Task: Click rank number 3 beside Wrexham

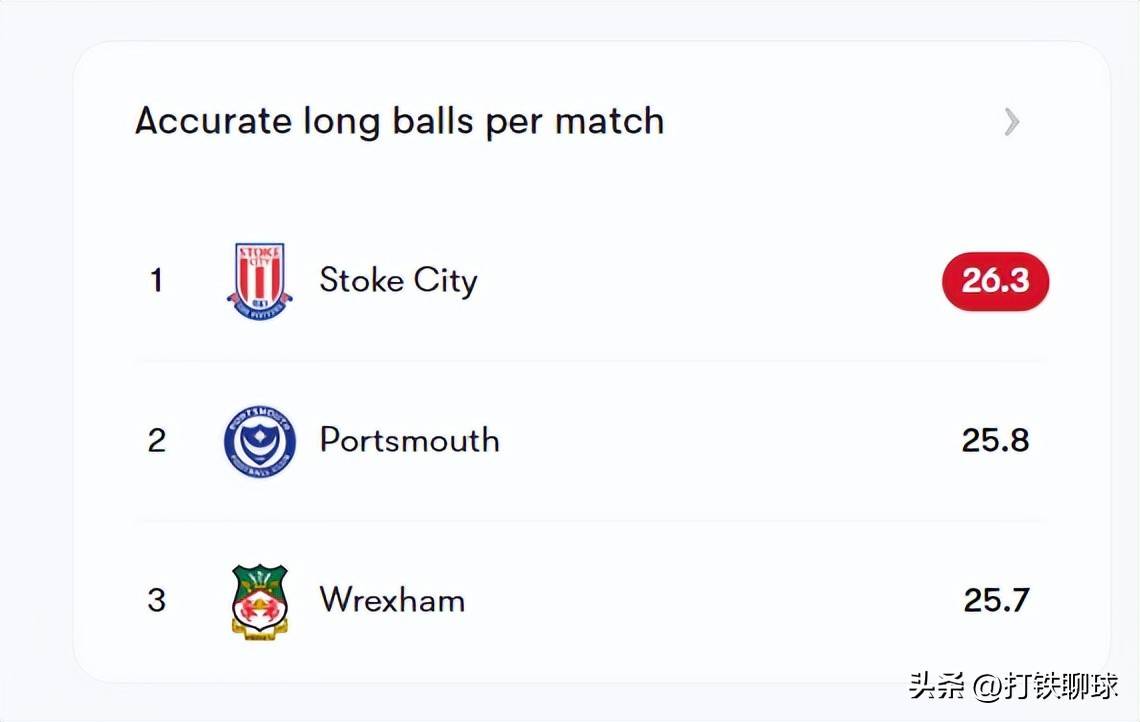Action: pos(156,601)
